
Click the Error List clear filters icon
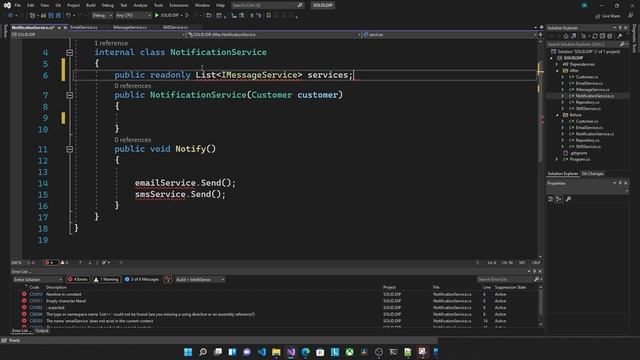(168, 280)
